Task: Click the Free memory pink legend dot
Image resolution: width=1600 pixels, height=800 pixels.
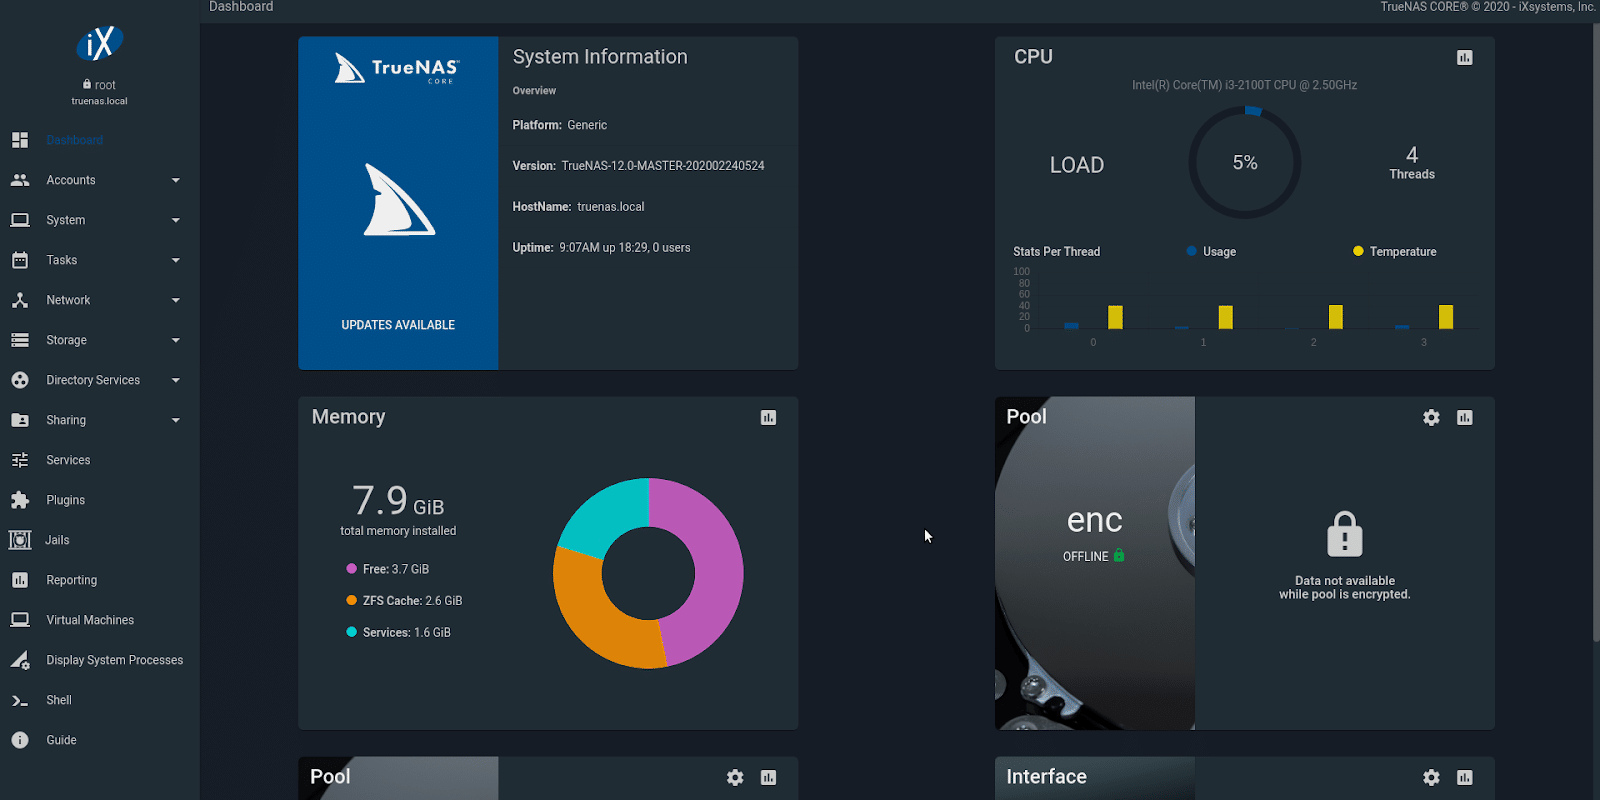Action: point(351,569)
